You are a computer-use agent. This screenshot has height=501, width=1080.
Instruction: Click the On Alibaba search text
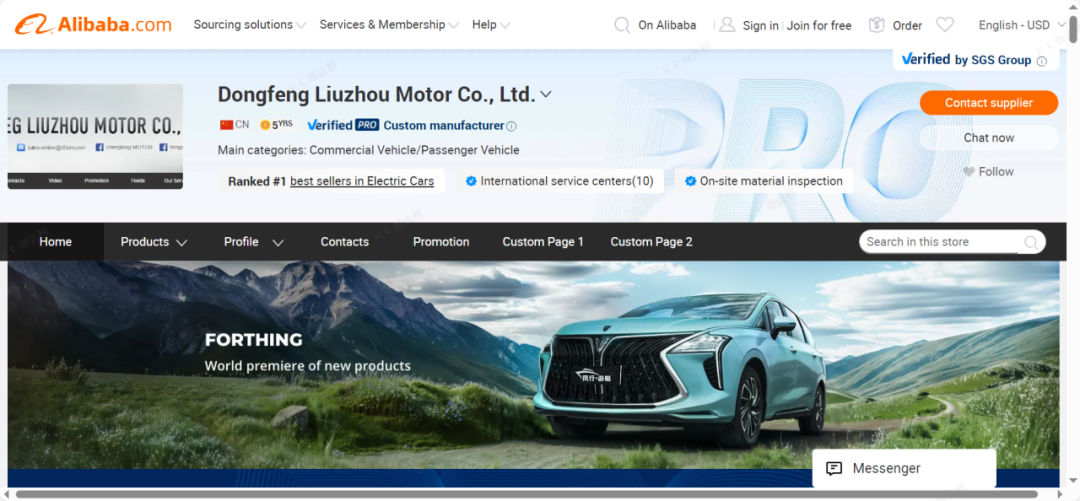(x=667, y=25)
